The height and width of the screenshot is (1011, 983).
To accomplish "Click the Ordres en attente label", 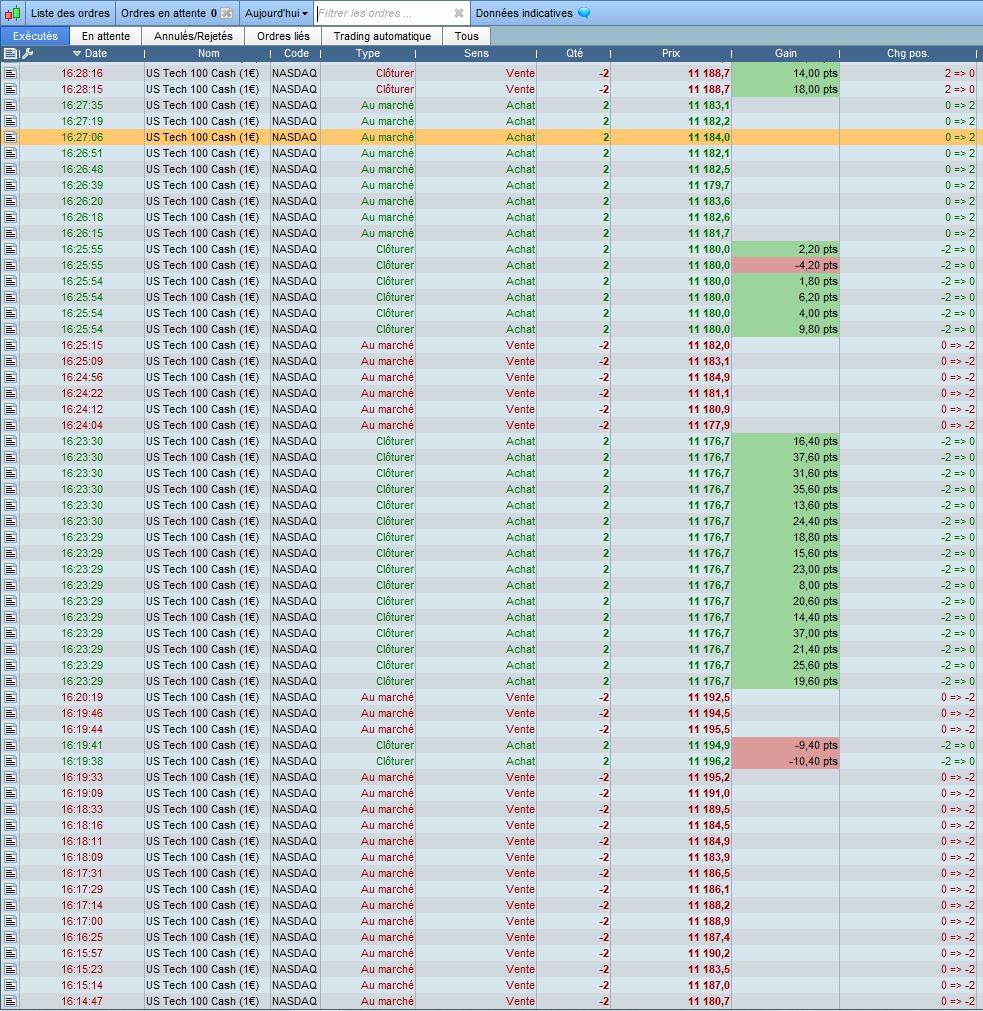I will [163, 13].
